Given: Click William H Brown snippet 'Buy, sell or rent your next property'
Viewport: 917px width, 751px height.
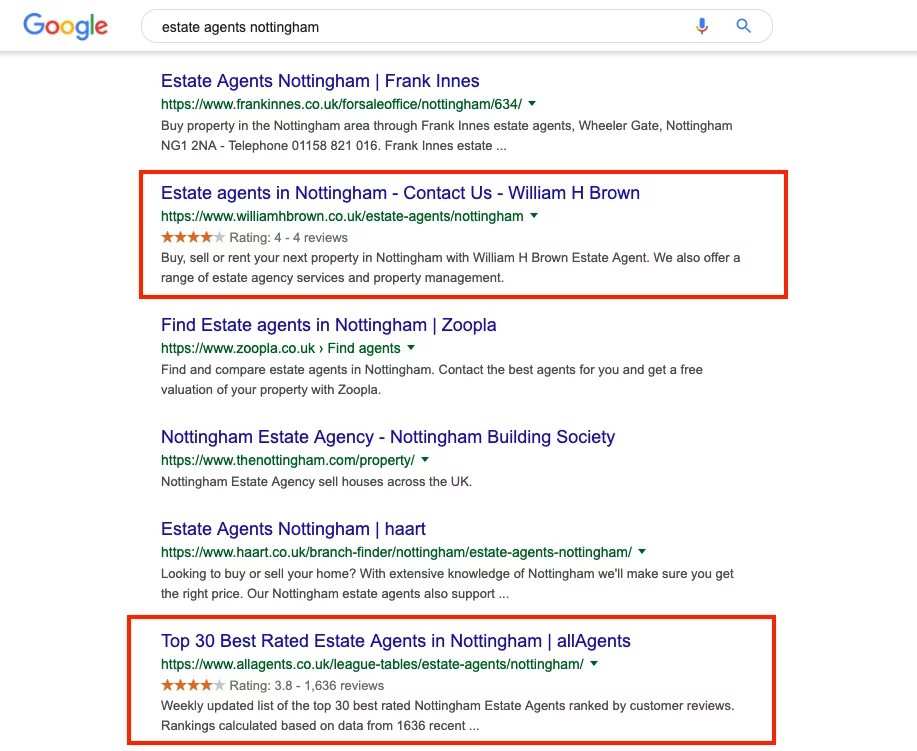Looking at the screenshot, I should coord(450,268).
